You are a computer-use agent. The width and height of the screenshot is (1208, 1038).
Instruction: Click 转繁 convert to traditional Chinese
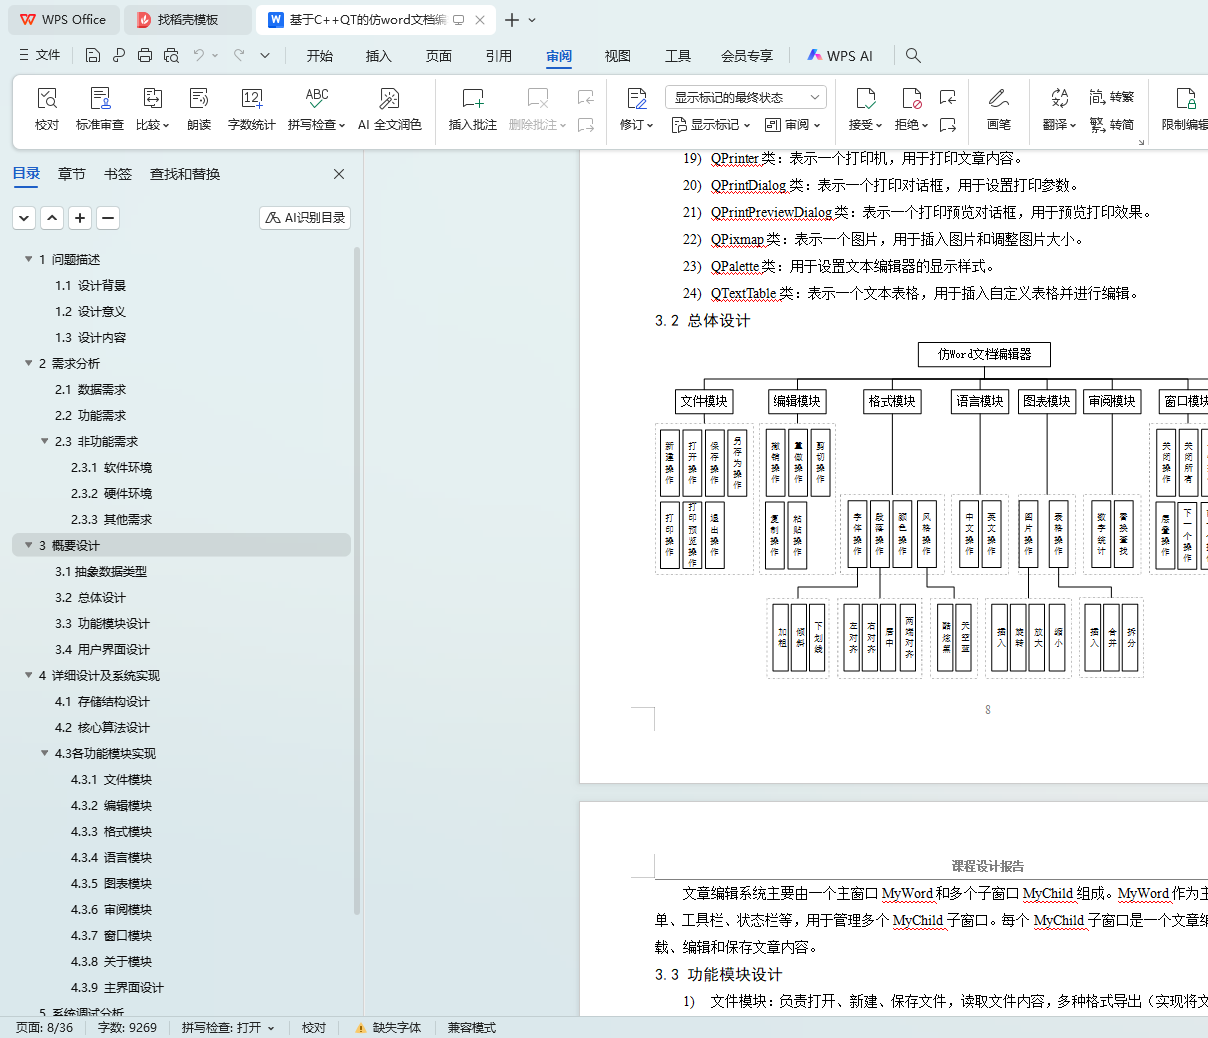[1112, 97]
